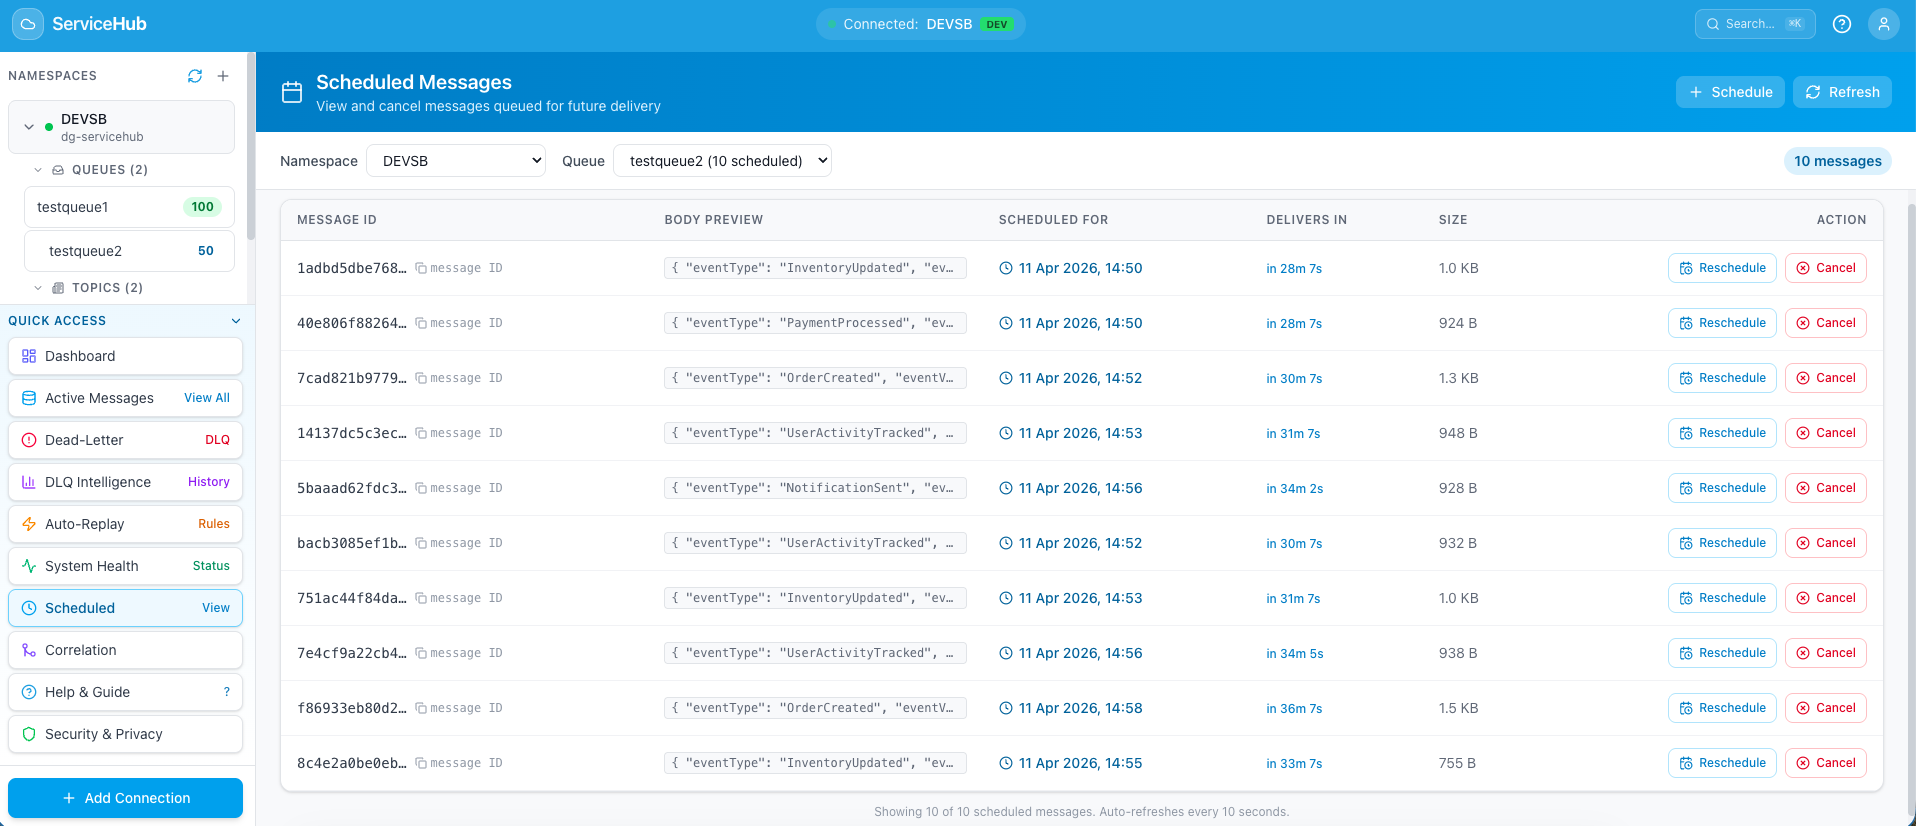The width and height of the screenshot is (1916, 826).
Task: Copy message ID for 5baaad62fdc3
Action: [421, 488]
